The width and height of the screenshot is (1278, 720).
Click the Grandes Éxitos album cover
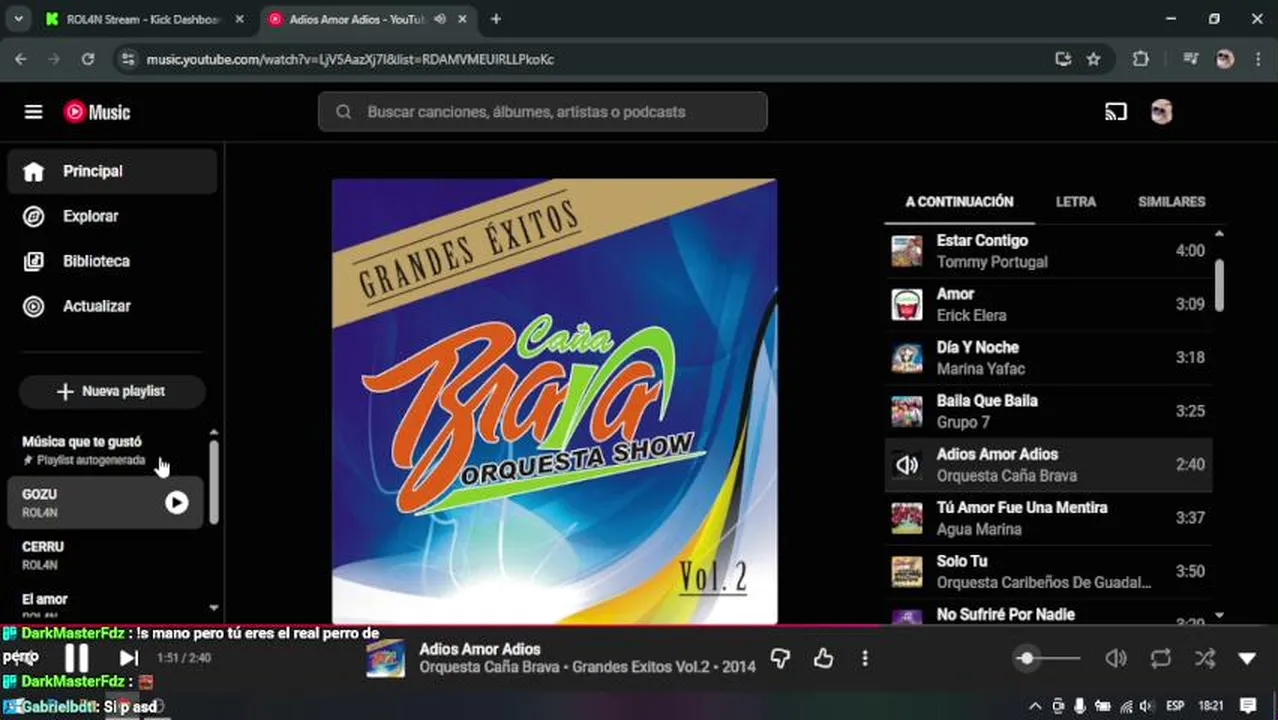[x=554, y=402]
